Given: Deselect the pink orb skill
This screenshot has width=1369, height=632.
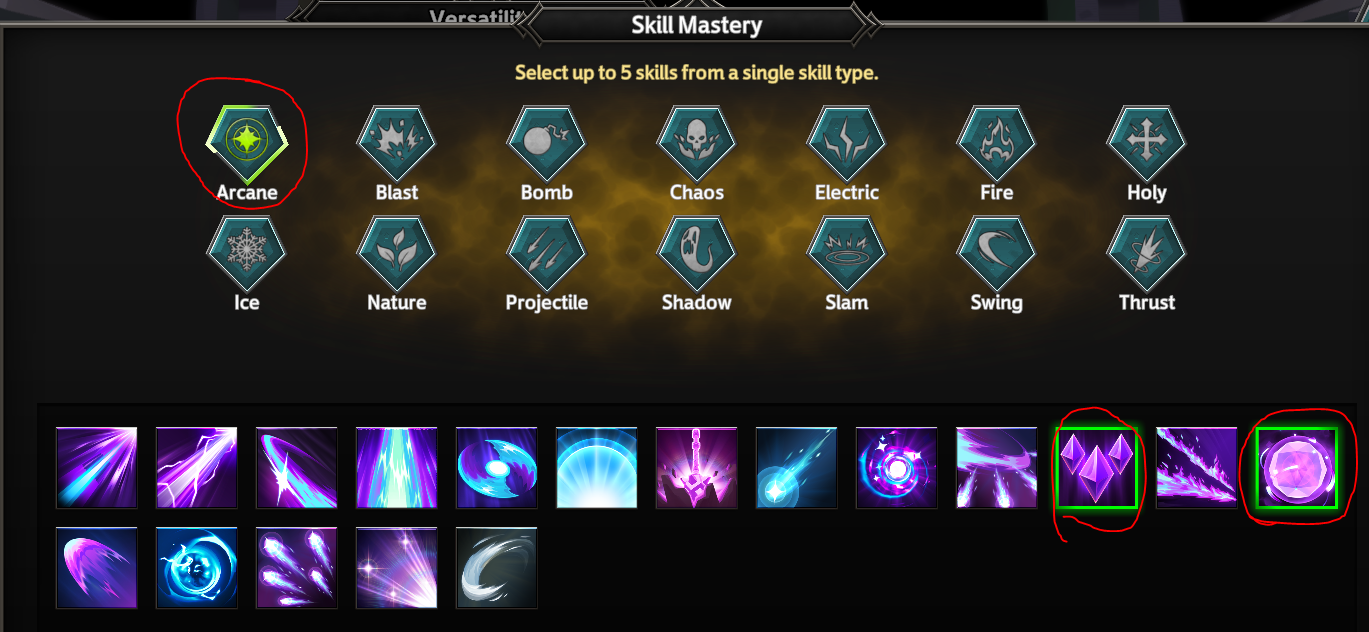Looking at the screenshot, I should click(1297, 467).
